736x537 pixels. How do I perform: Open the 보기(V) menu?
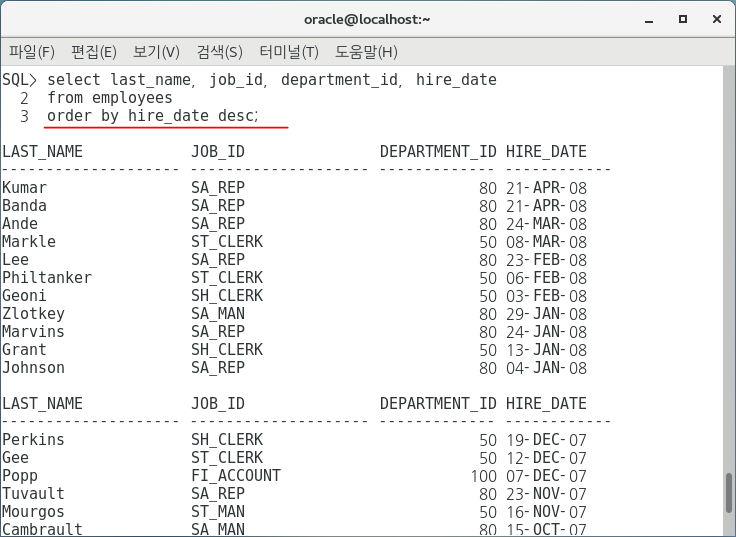tap(156, 52)
